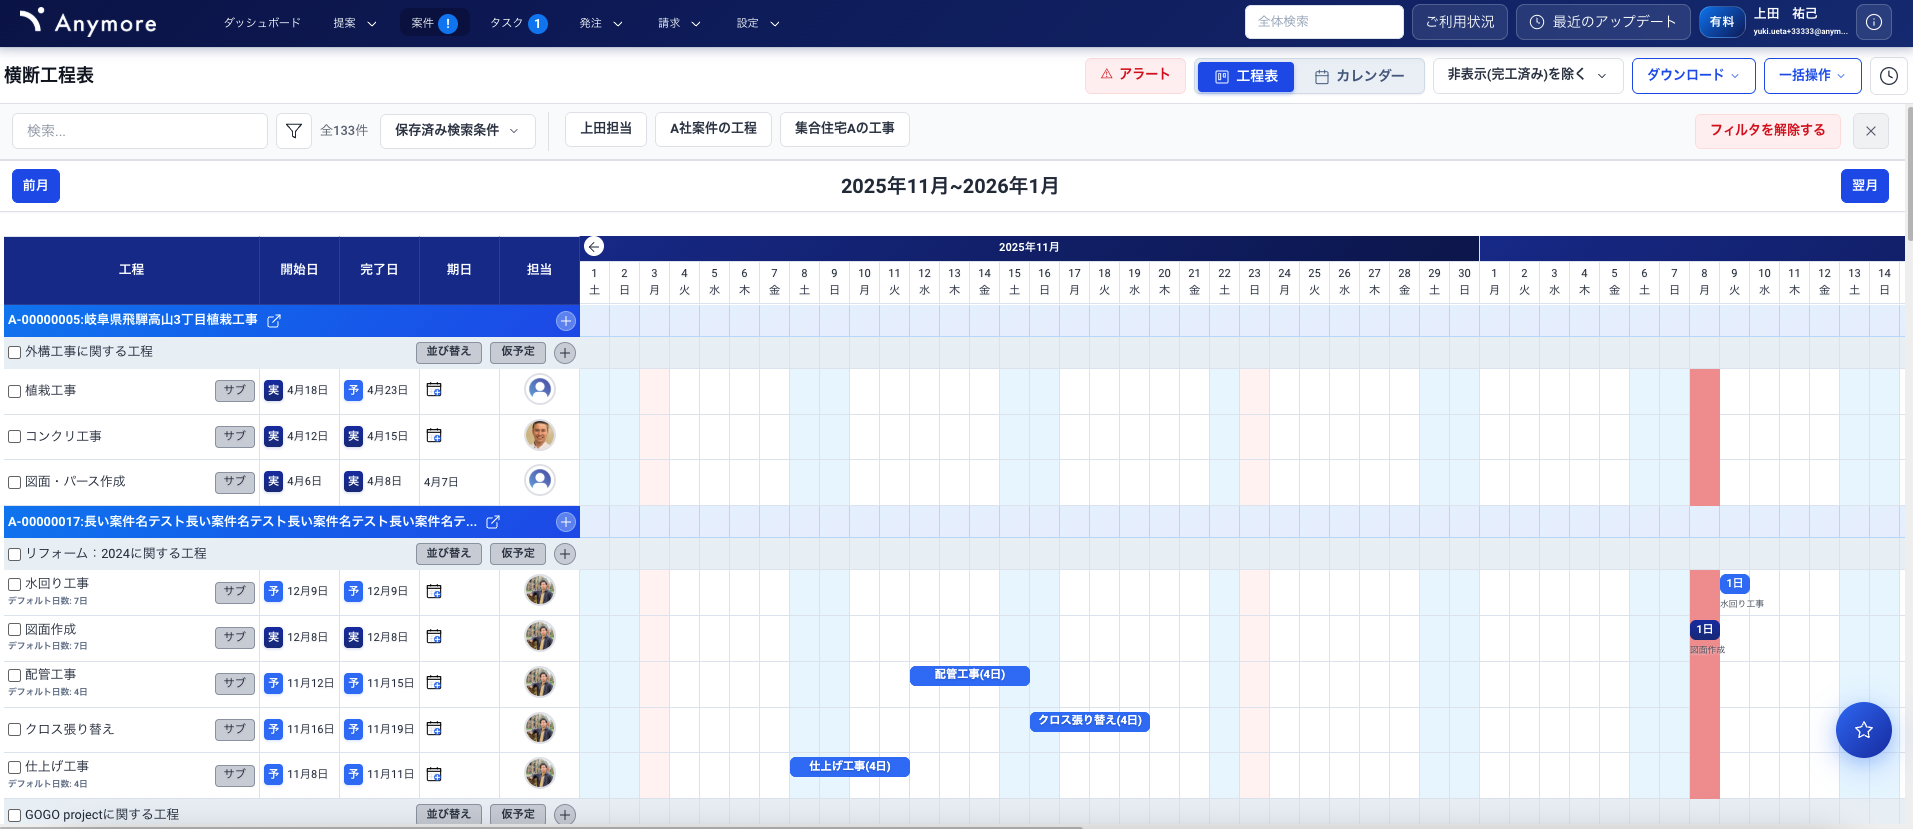
Task: Open the deadline calendar icon for 植栽工事
Action: coord(434,390)
